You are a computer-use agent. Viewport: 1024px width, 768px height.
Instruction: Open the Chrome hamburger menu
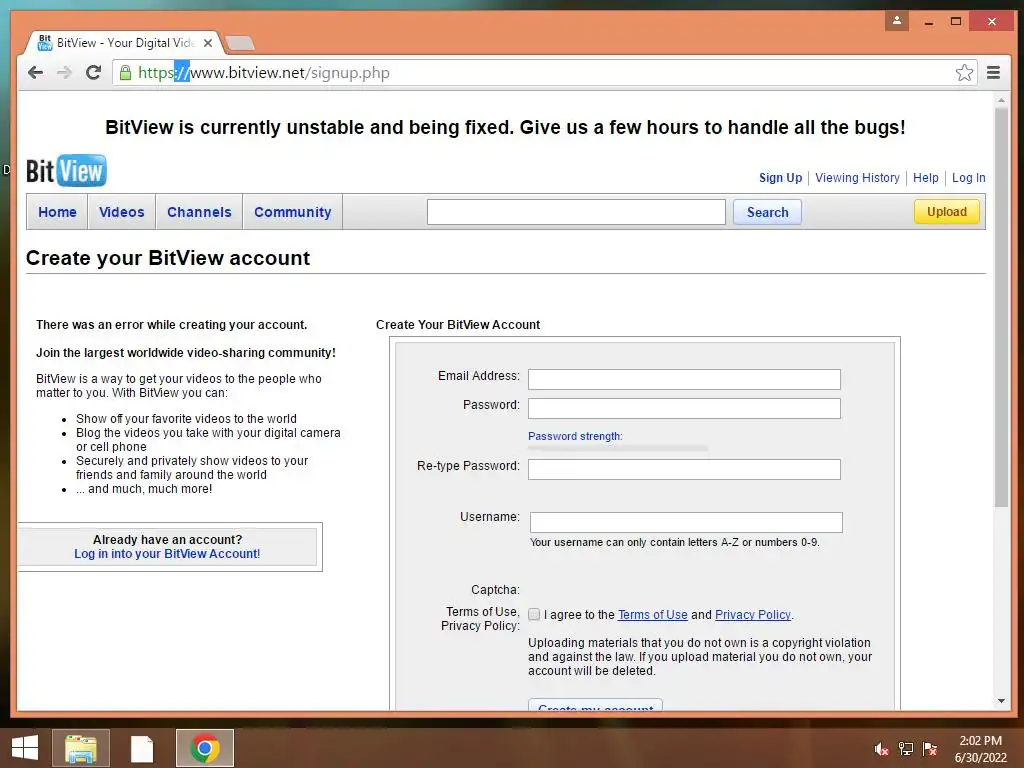click(x=993, y=72)
